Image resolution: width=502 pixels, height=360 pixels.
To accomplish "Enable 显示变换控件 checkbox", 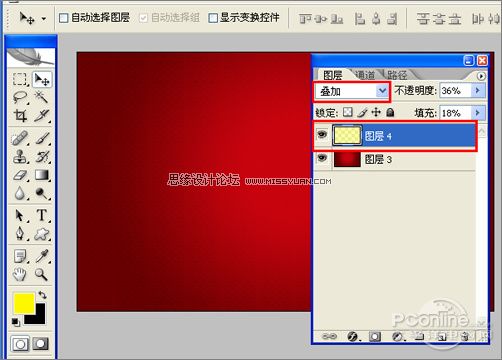I will [x=213, y=18].
